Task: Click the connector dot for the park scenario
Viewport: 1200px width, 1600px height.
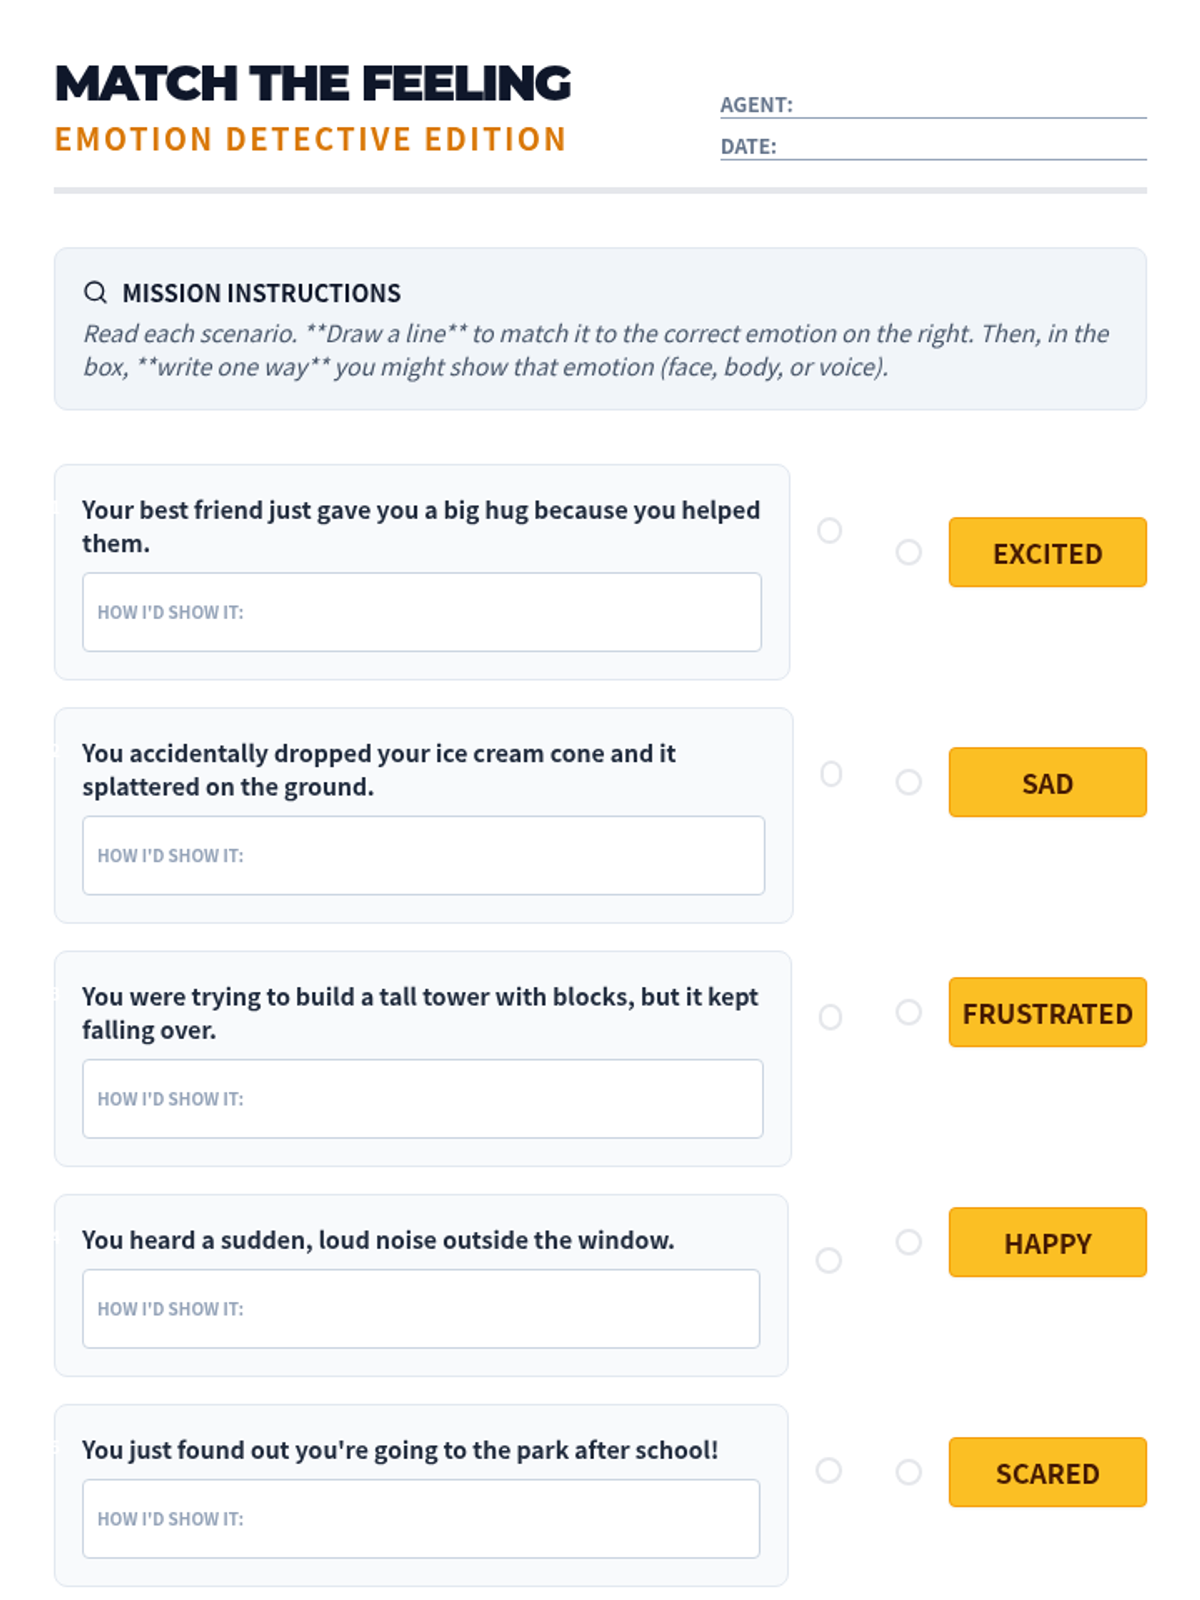Action: pos(829,1470)
